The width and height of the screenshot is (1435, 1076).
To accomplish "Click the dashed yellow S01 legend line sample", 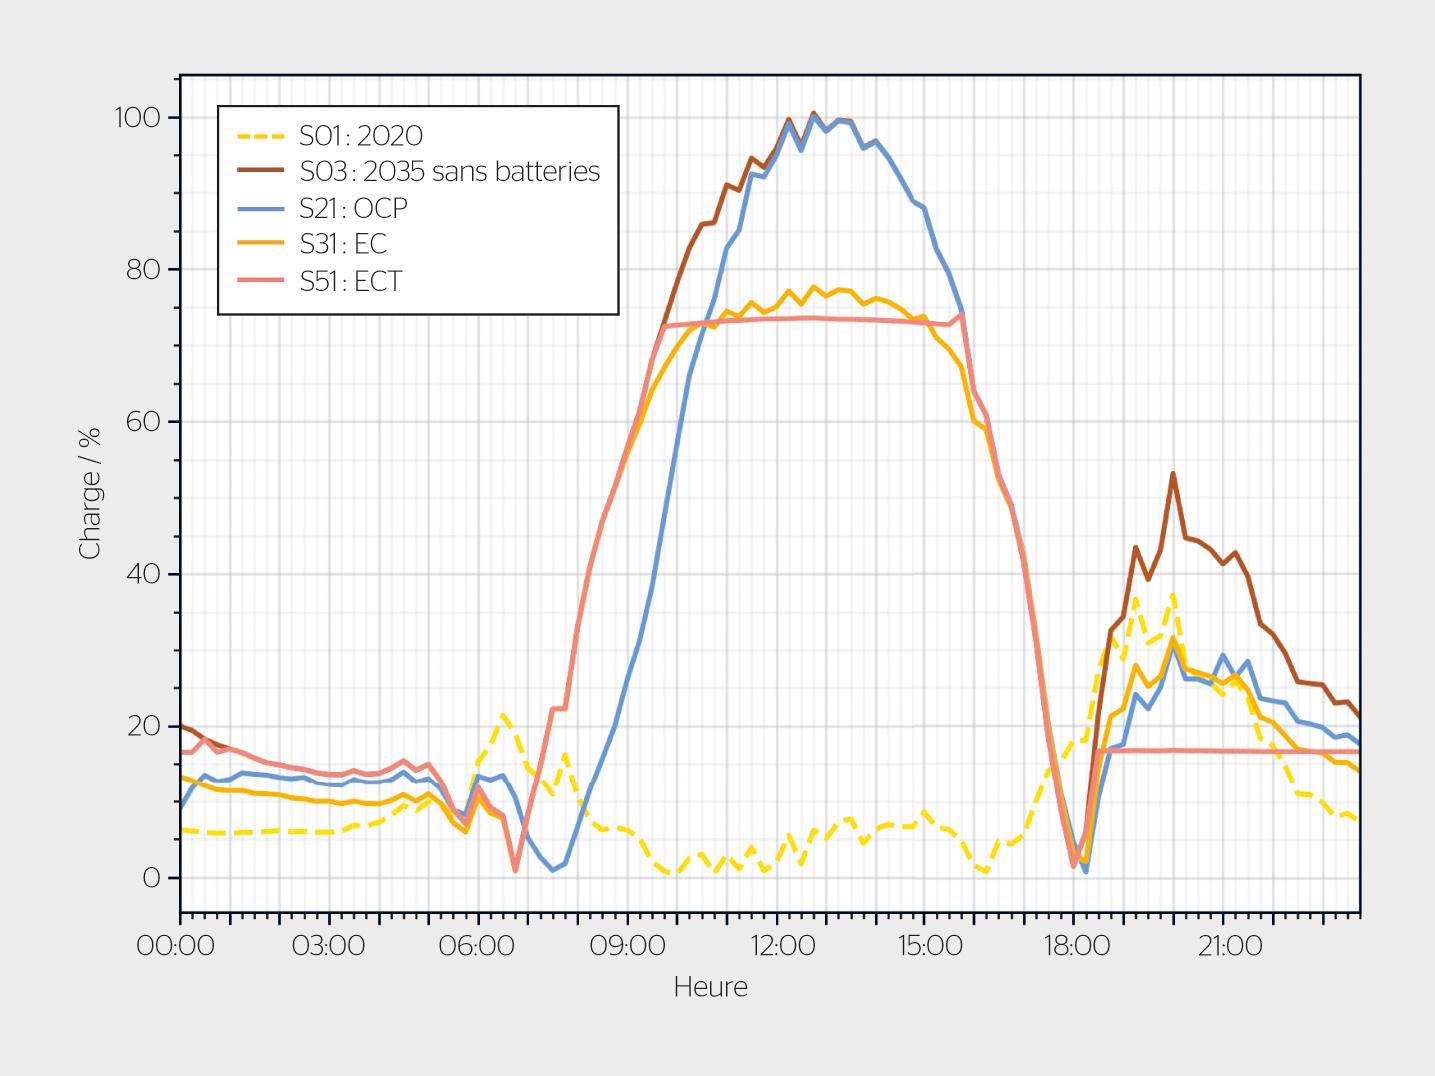I will 260,136.
